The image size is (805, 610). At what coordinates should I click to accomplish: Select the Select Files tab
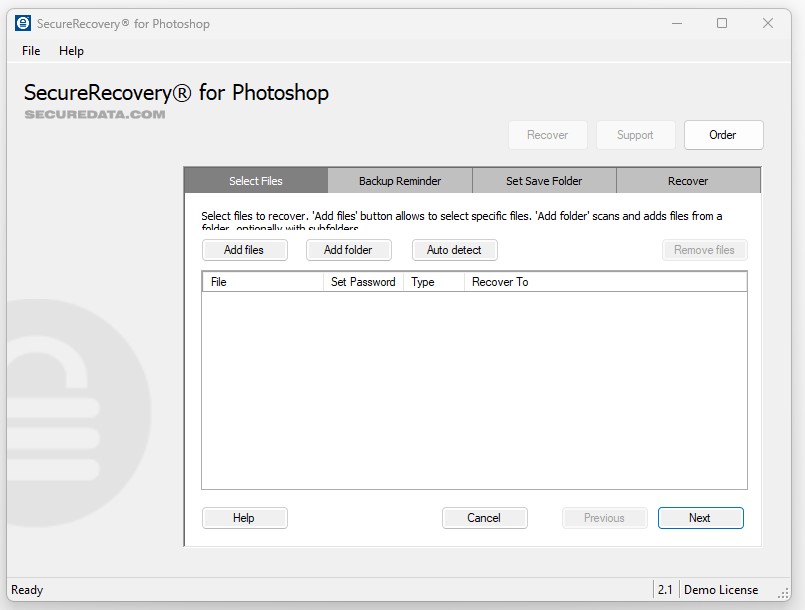[x=256, y=180]
